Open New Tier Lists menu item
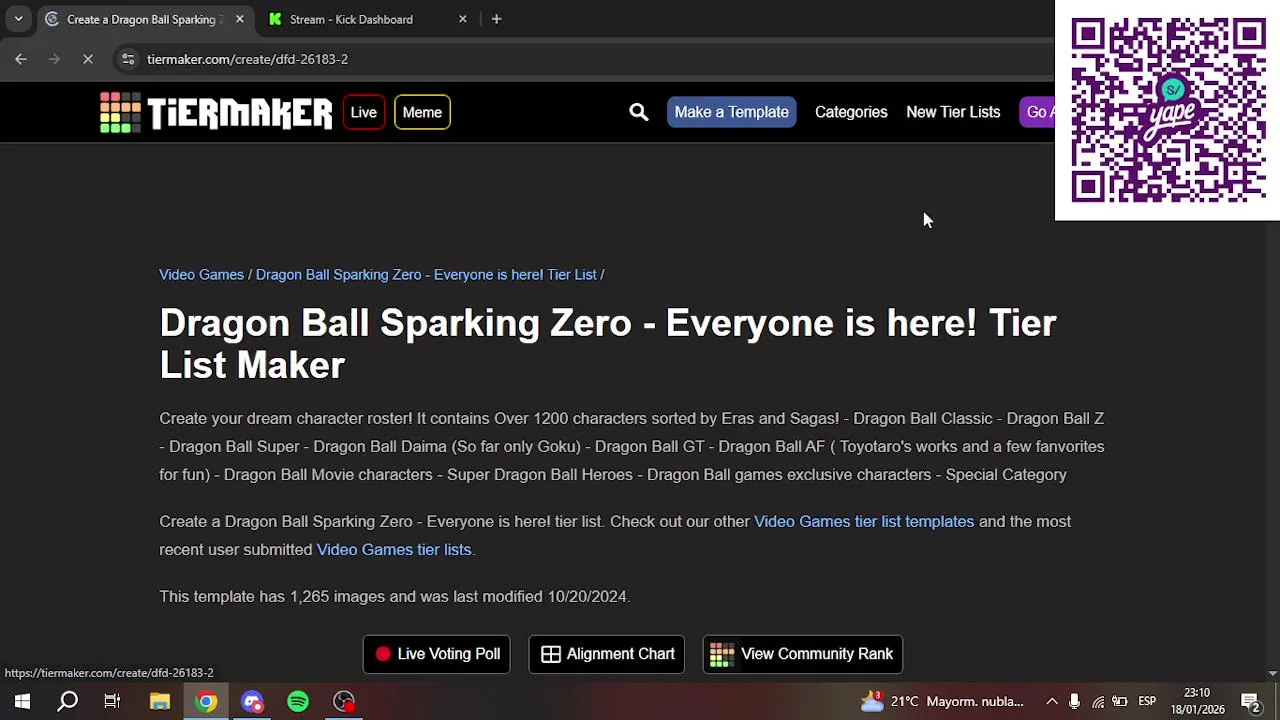The width and height of the screenshot is (1280, 720). 953,112
